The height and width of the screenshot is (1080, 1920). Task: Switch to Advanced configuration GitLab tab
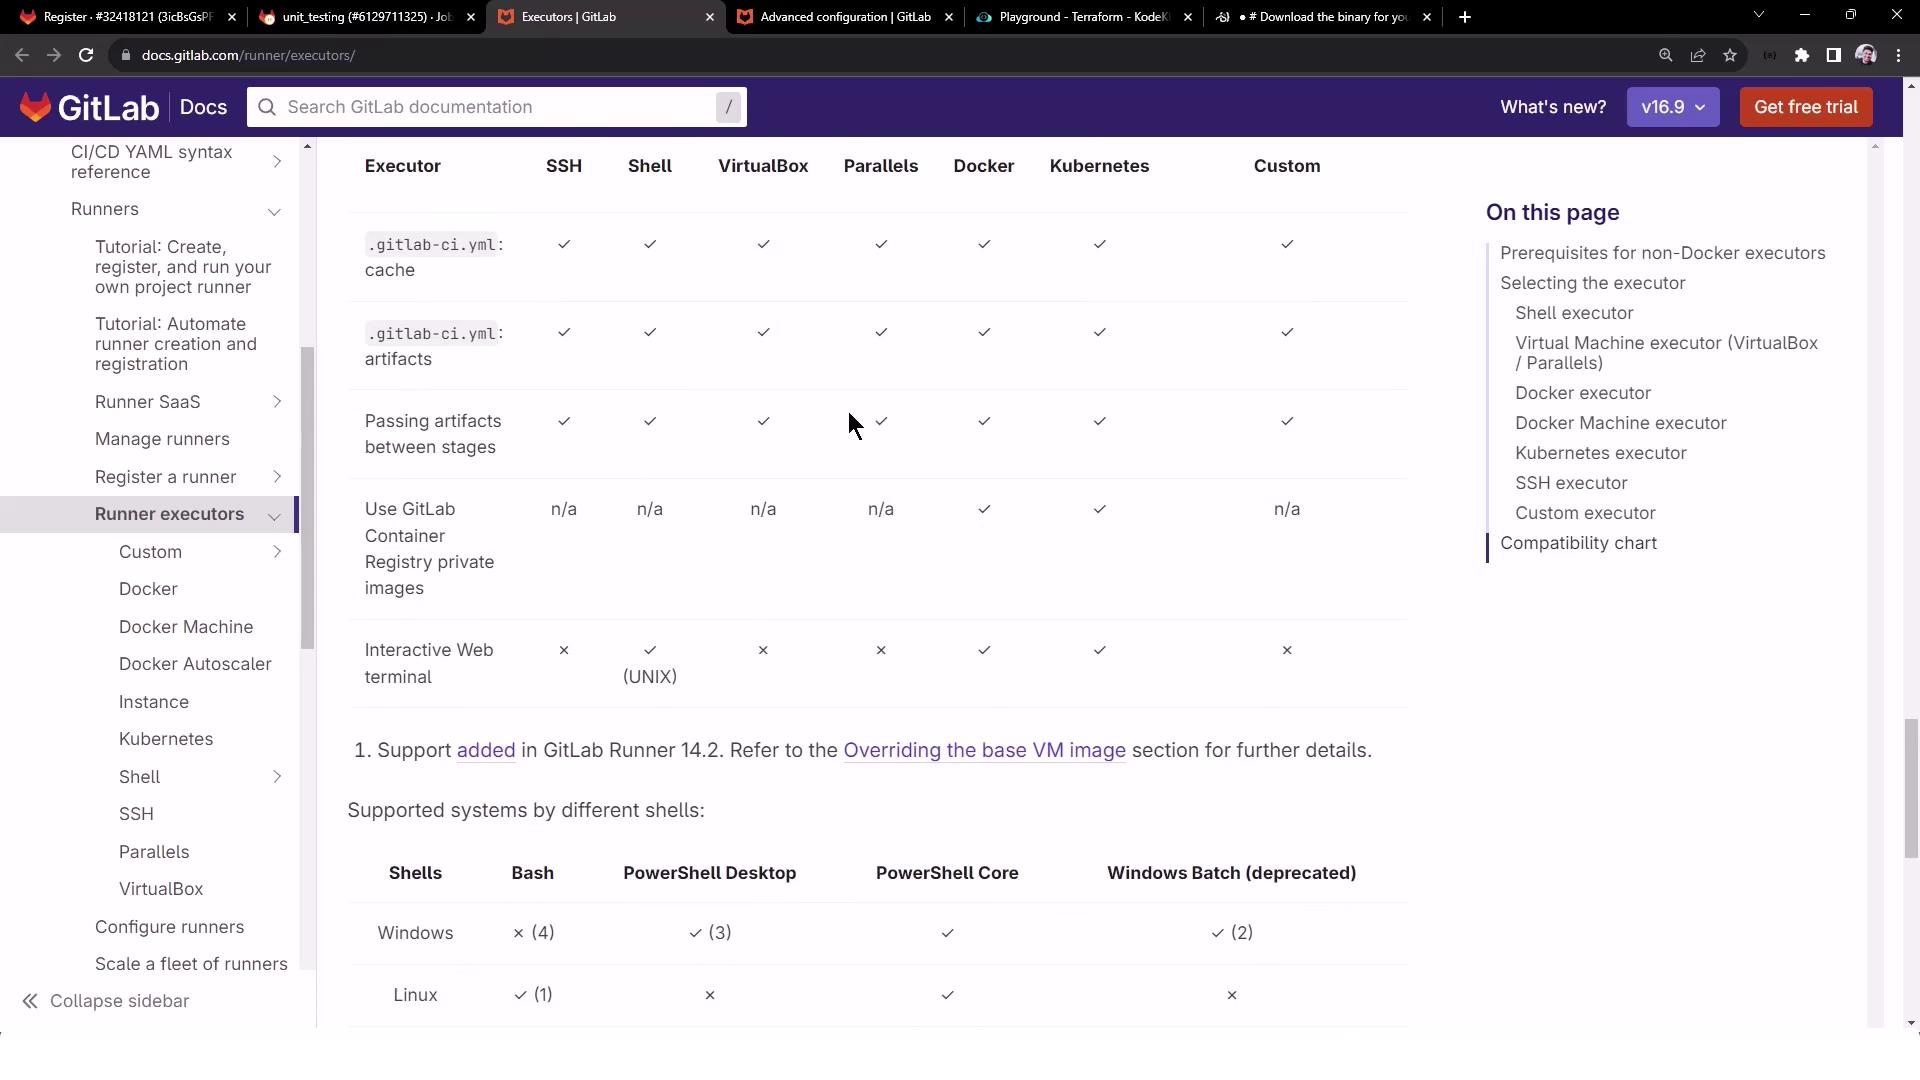click(x=844, y=17)
